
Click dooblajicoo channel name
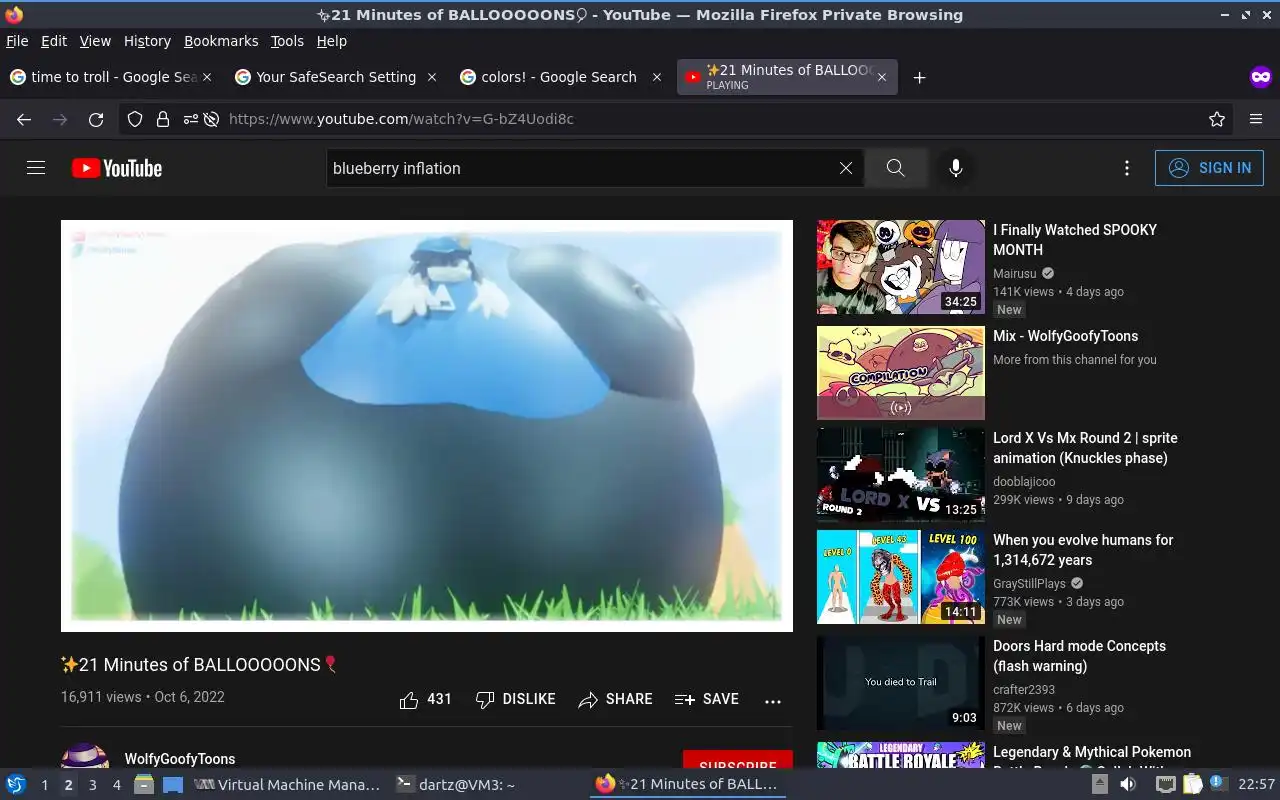point(1024,481)
